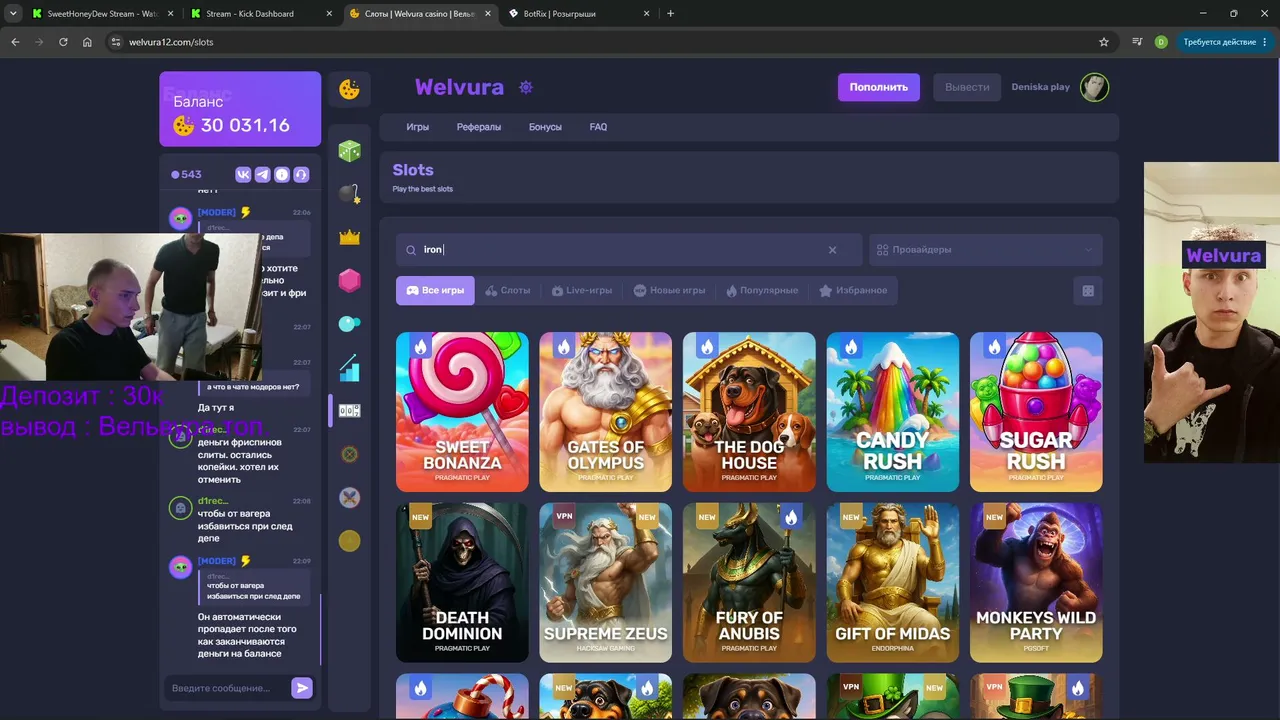This screenshot has width=1280, height=720.
Task: Open the rising chart crash game icon
Action: (x=349, y=367)
